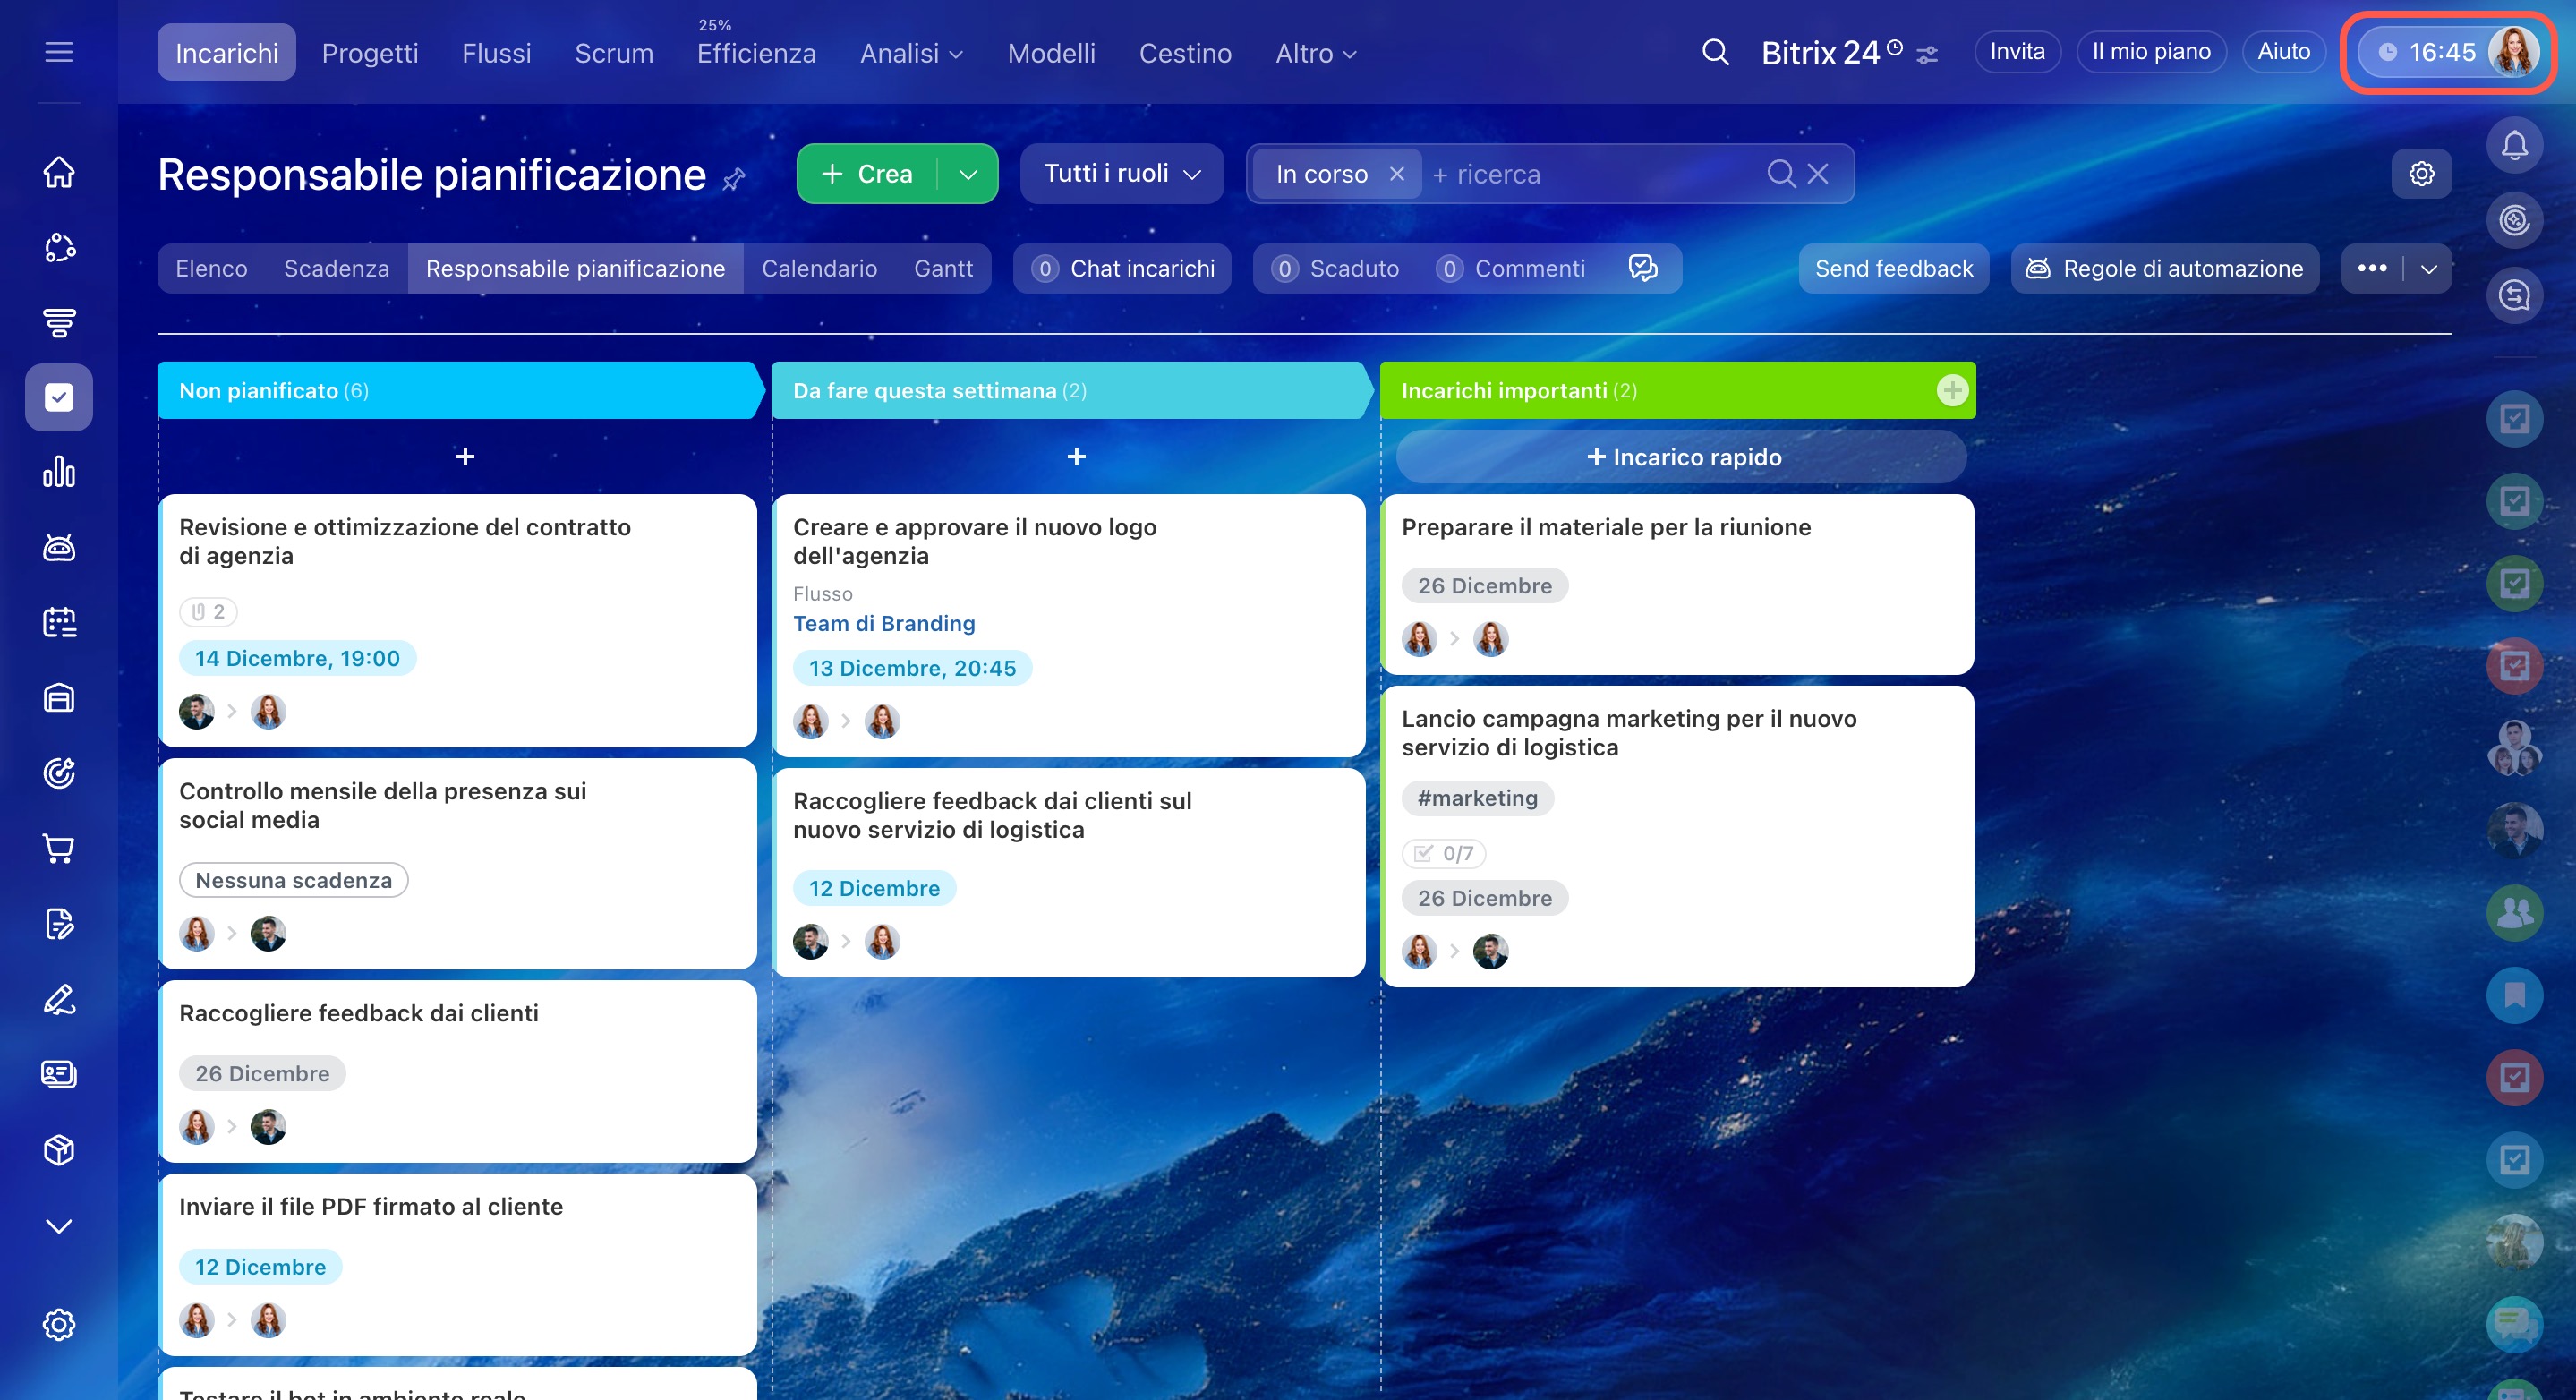Open the Team di Branding link
The width and height of the screenshot is (2576, 1400).
[883, 623]
